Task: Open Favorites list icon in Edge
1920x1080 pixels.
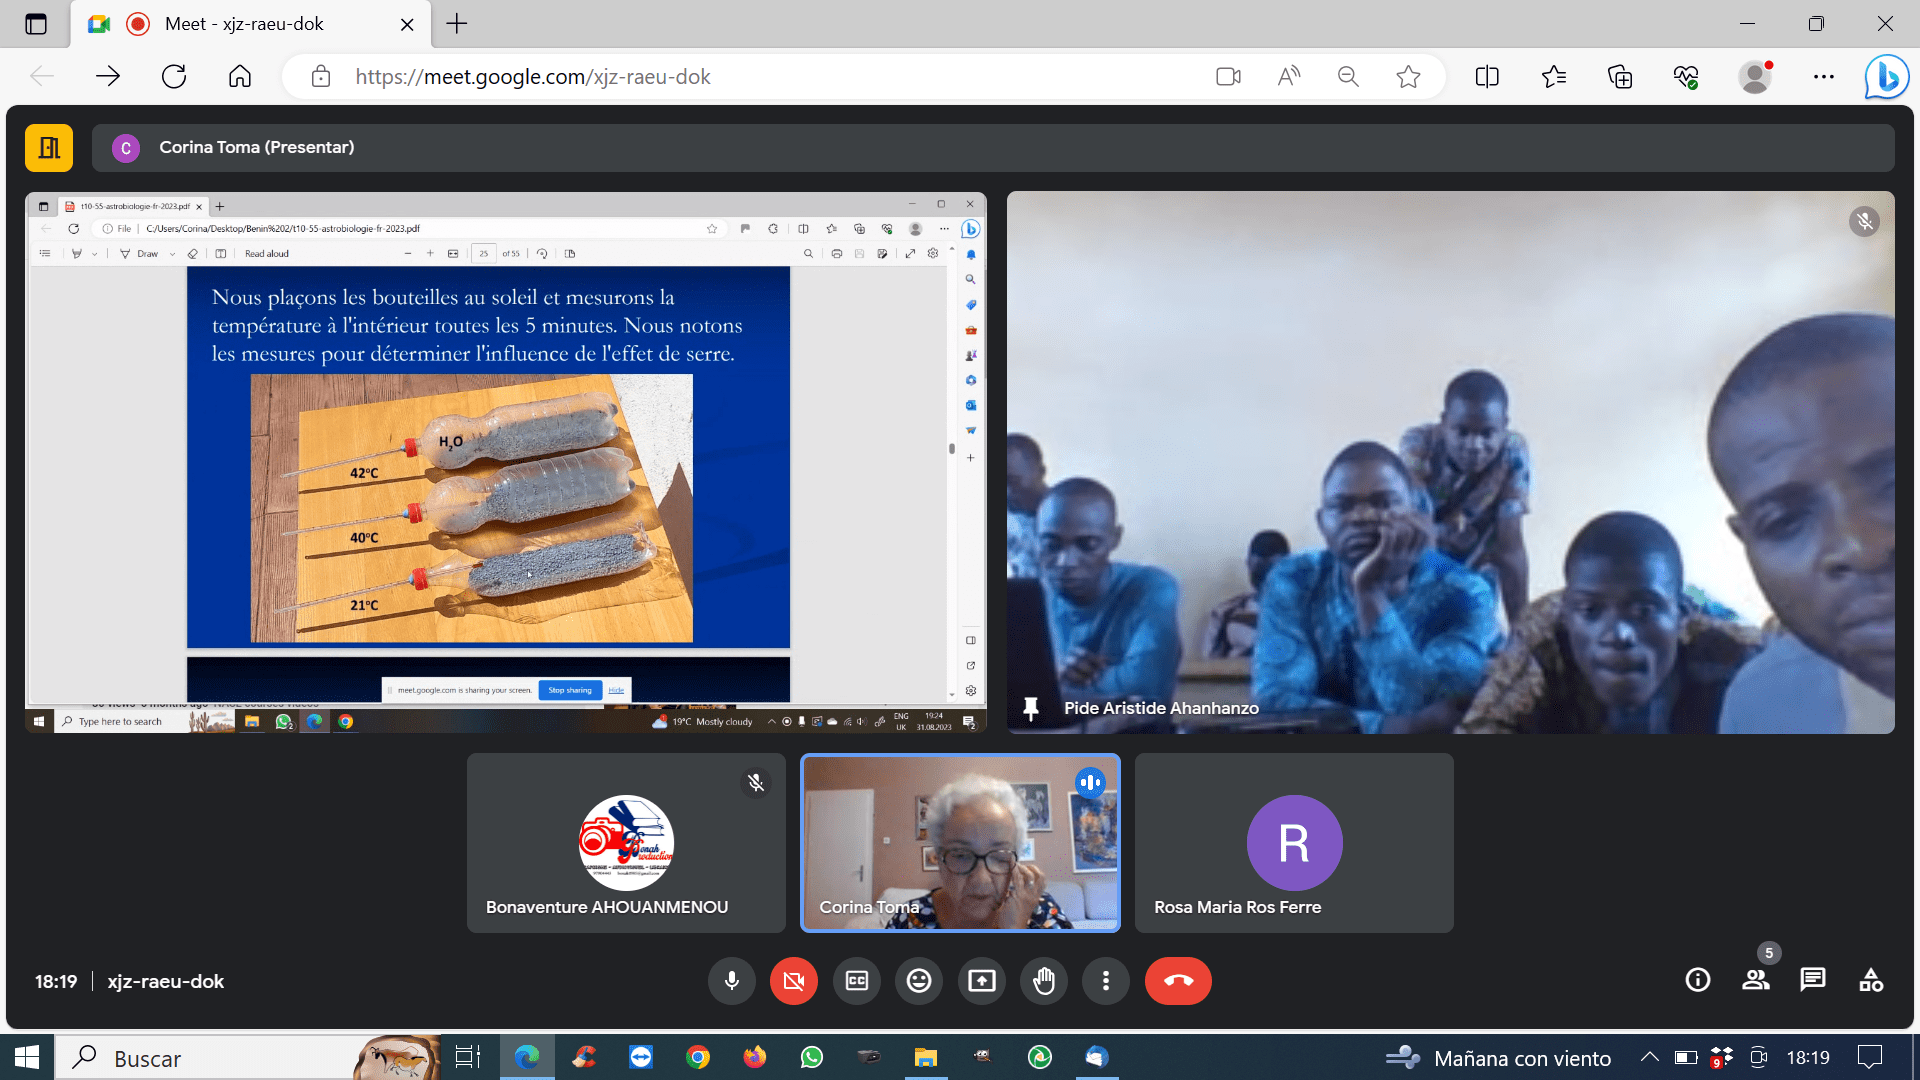Action: (x=1554, y=77)
